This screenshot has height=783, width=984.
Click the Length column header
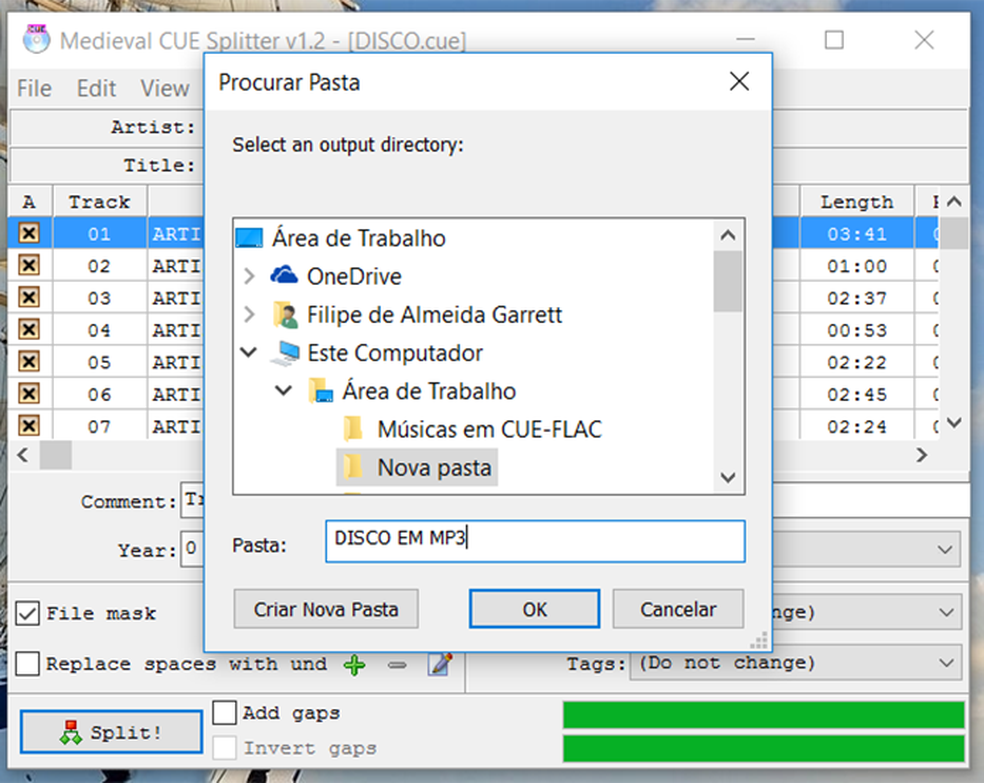(x=857, y=202)
